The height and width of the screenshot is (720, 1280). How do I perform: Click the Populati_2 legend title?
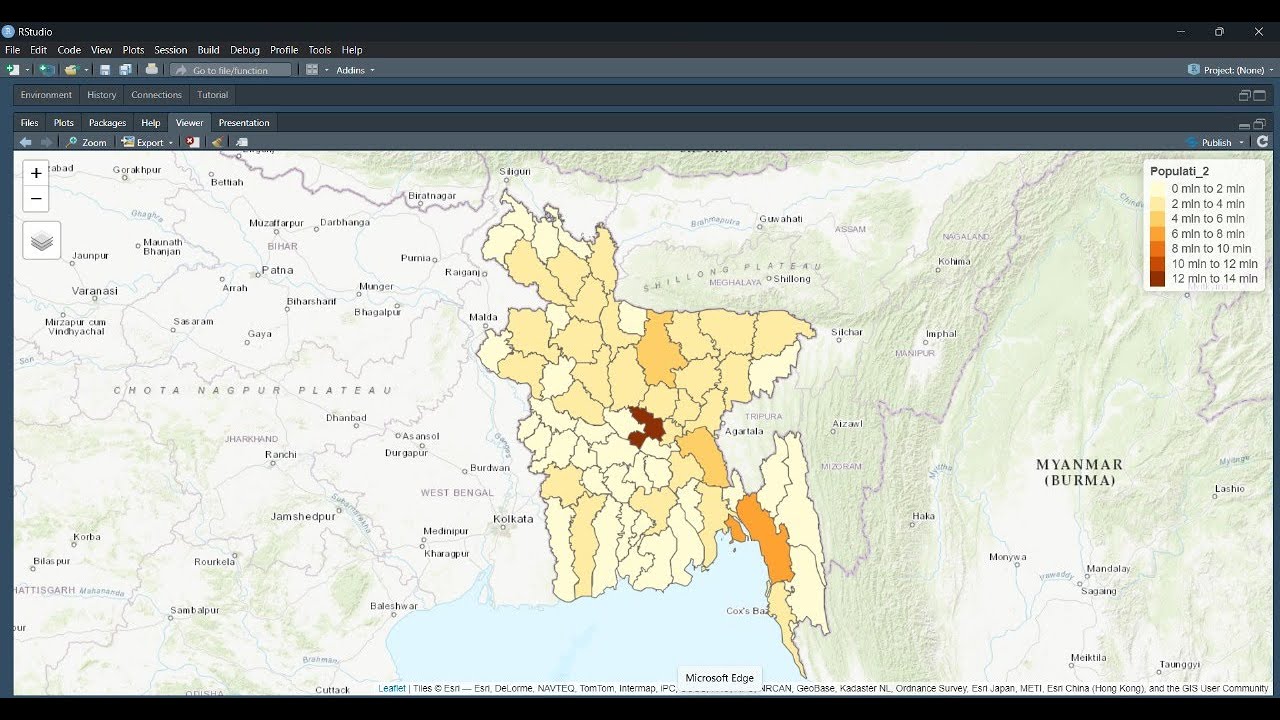pos(1180,171)
